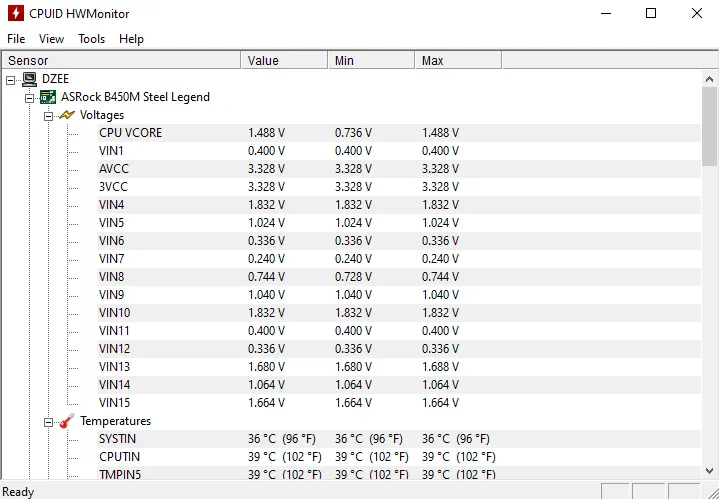Image resolution: width=719 pixels, height=499 pixels.
Task: Select the VIN11 sensor row
Action: [x=399, y=331]
